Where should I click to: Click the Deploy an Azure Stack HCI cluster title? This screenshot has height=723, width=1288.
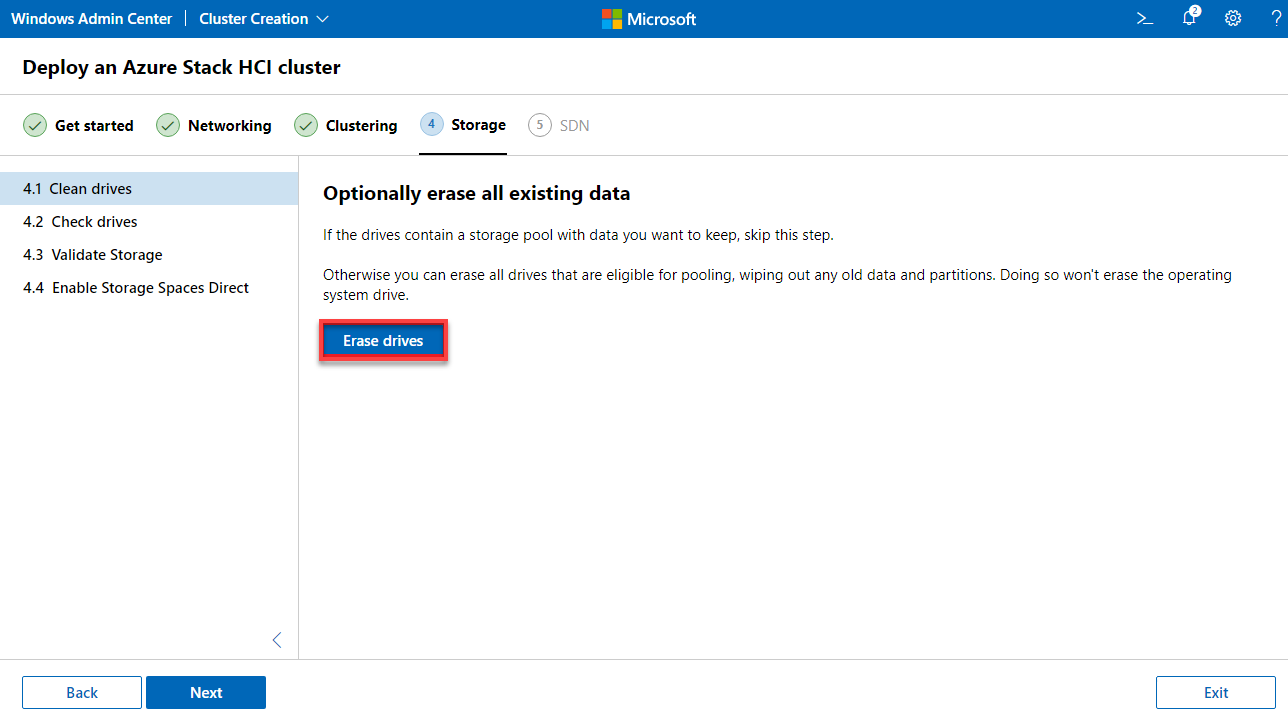pyautogui.click(x=181, y=68)
